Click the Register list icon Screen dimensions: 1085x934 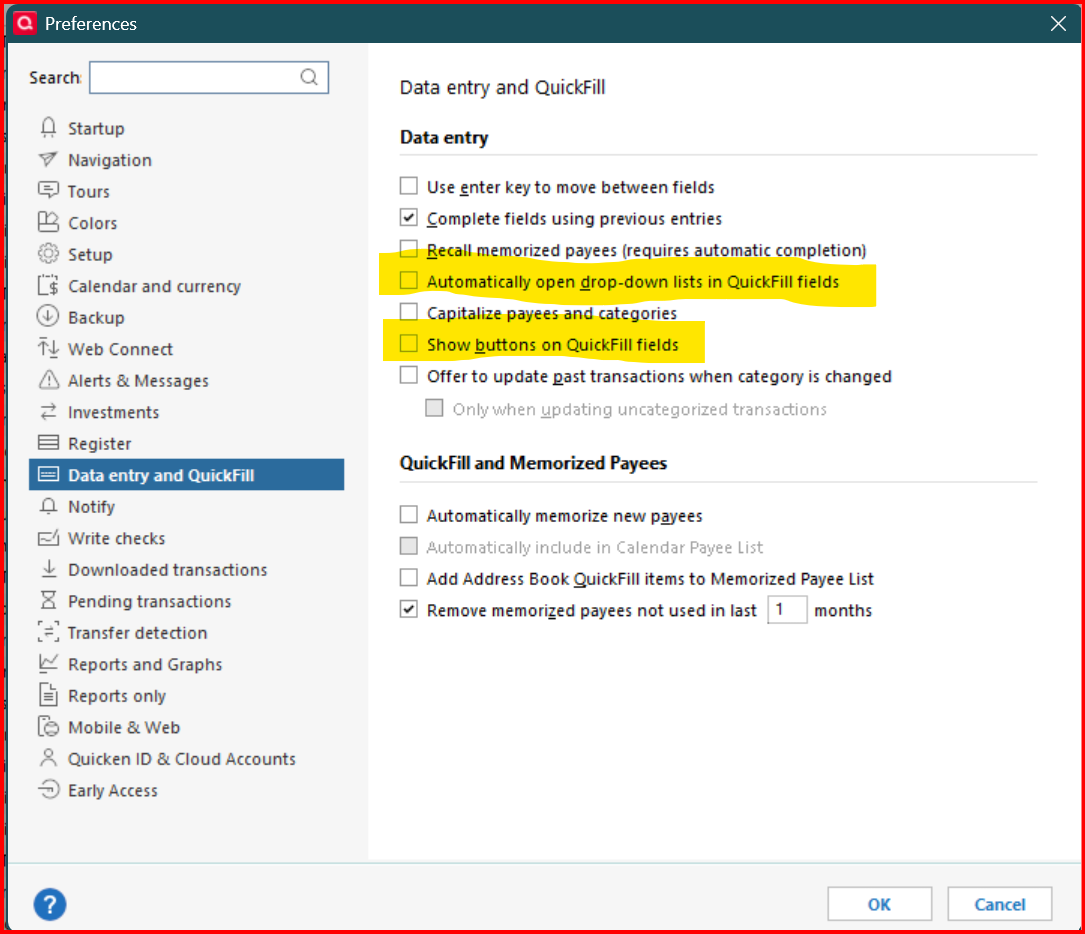[48, 443]
